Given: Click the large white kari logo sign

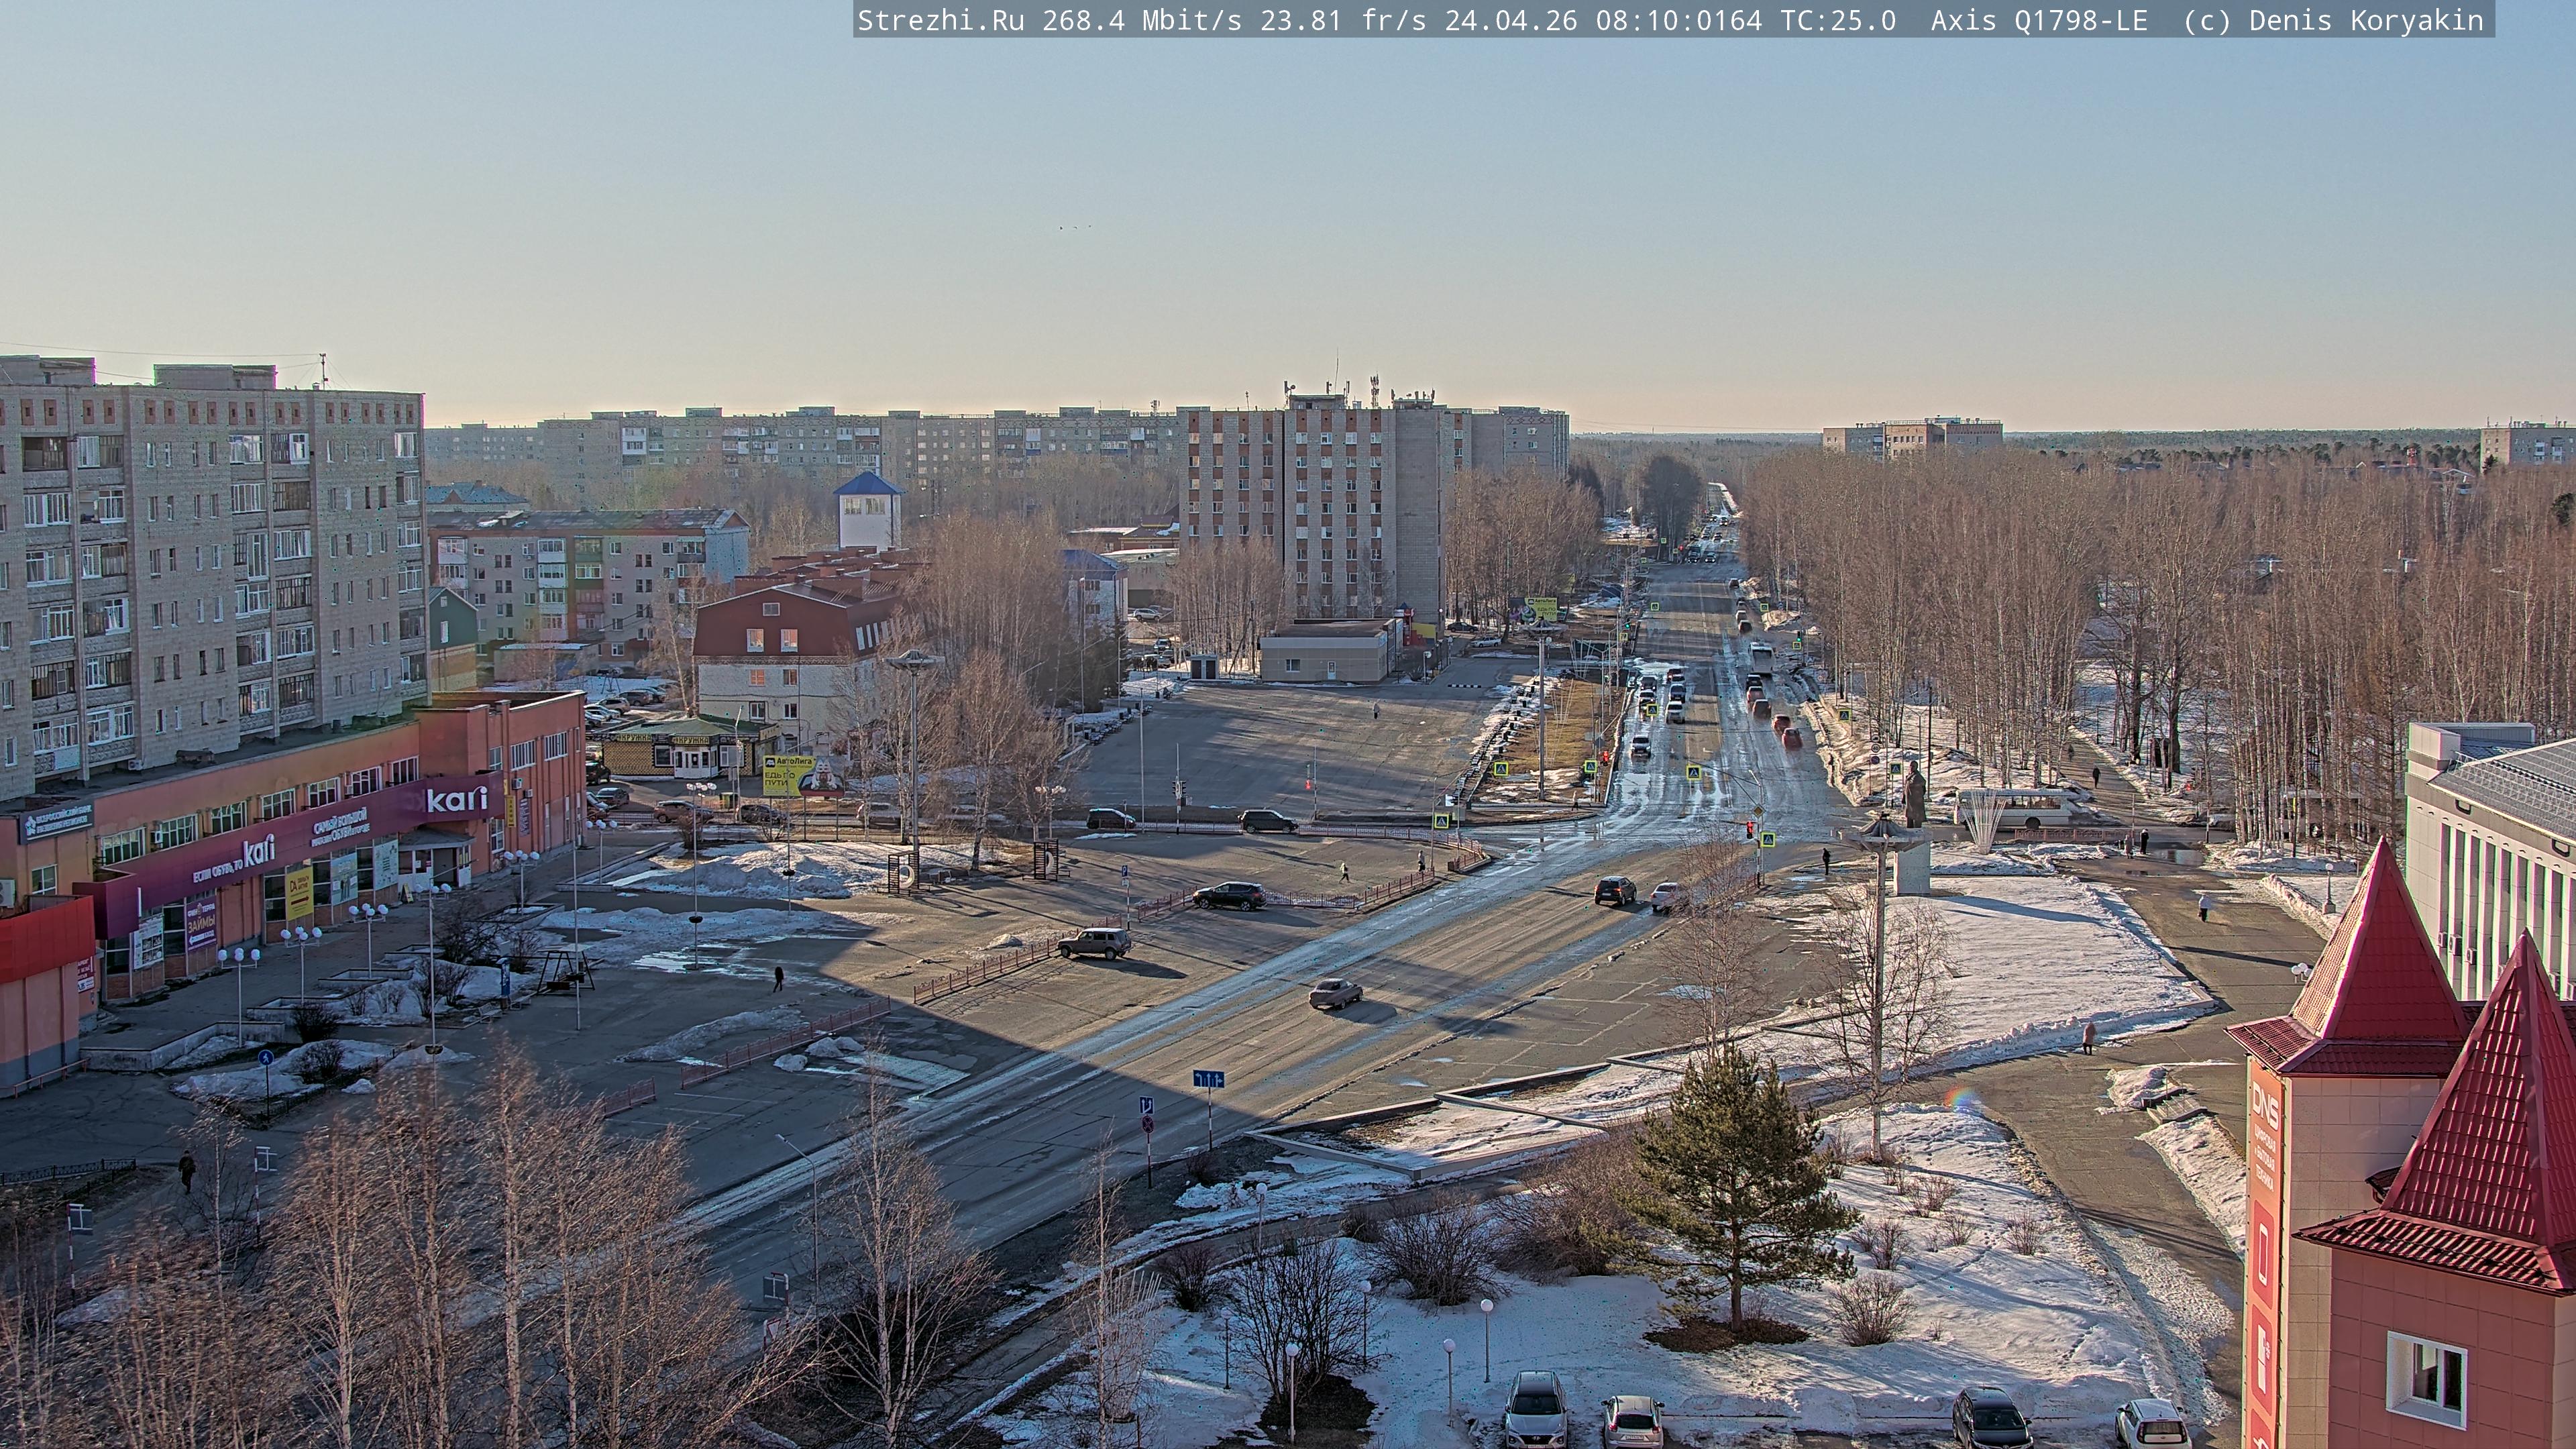Looking at the screenshot, I should [457, 799].
